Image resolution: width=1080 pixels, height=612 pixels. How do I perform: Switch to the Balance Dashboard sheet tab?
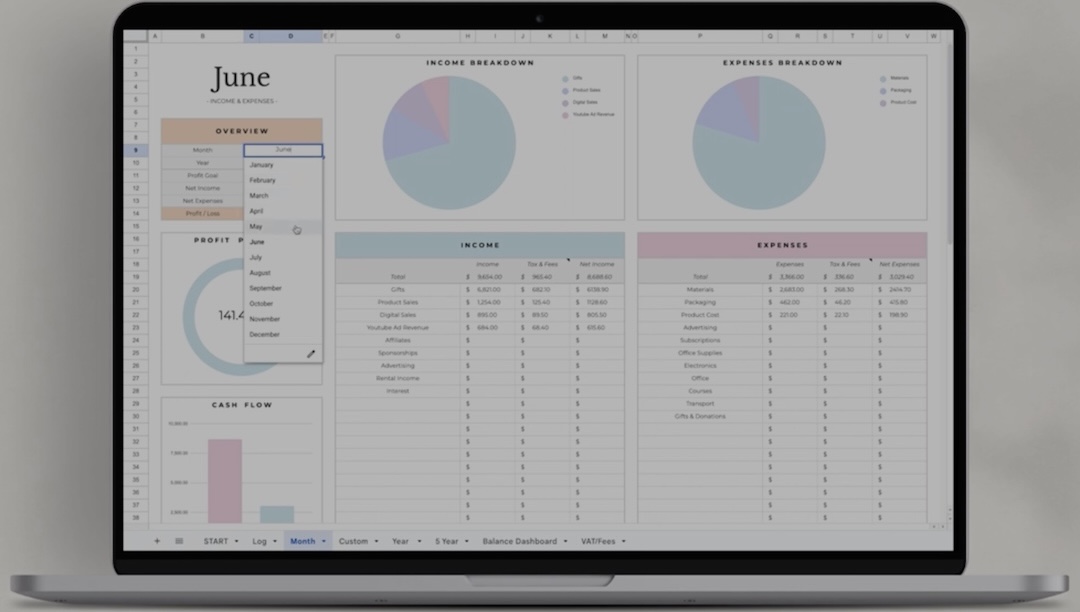[x=519, y=541]
